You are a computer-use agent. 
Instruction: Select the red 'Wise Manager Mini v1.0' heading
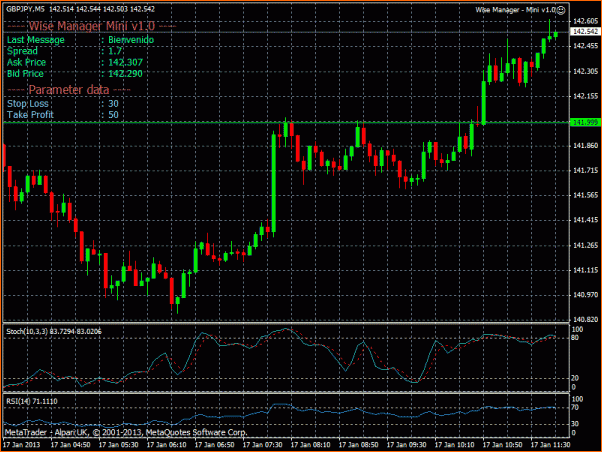click(92, 26)
